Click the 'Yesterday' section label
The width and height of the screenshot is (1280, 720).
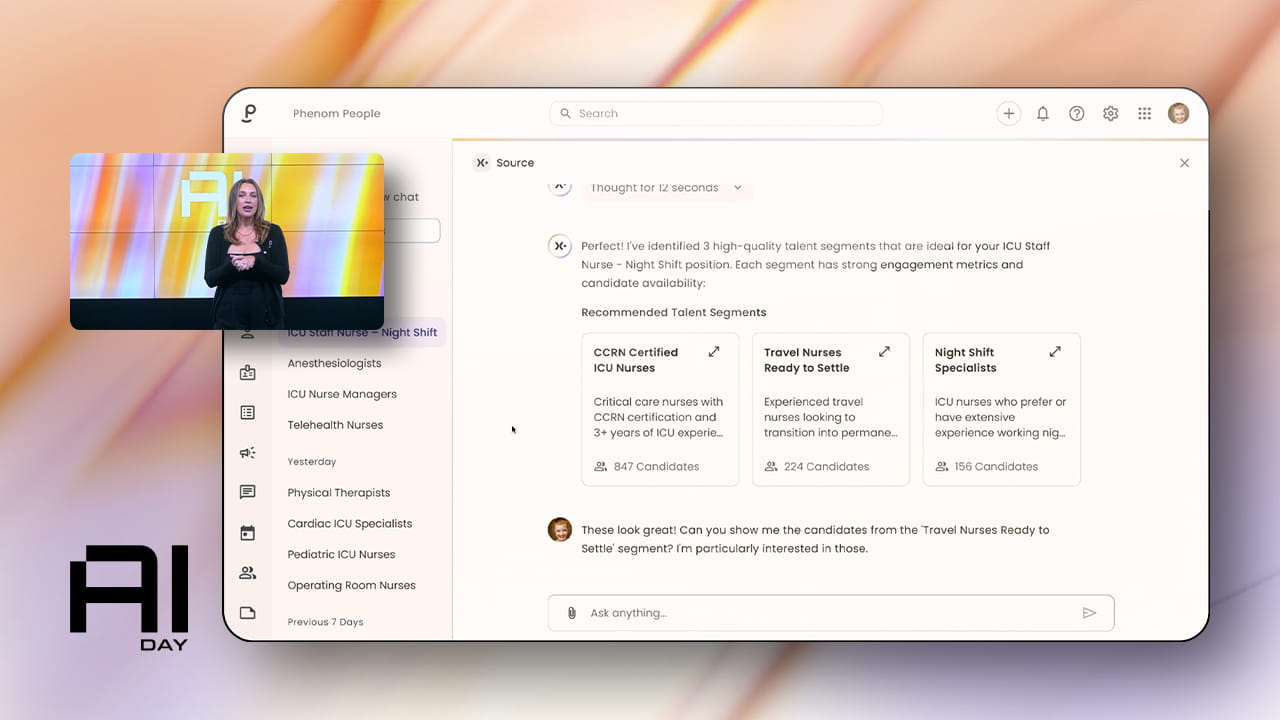tap(312, 462)
